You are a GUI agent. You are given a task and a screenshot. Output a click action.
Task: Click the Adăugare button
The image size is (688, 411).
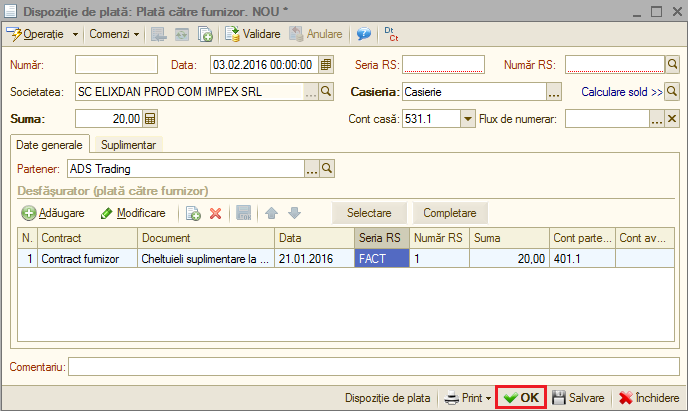click(x=53, y=213)
